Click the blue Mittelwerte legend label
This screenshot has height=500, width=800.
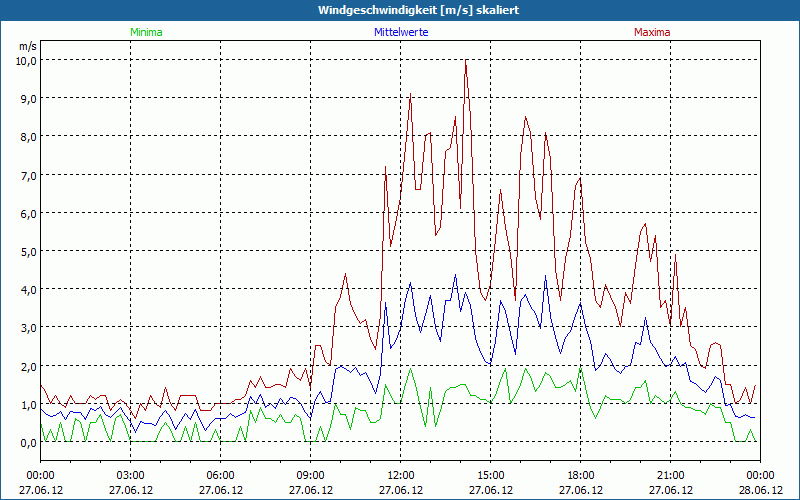(x=401, y=32)
